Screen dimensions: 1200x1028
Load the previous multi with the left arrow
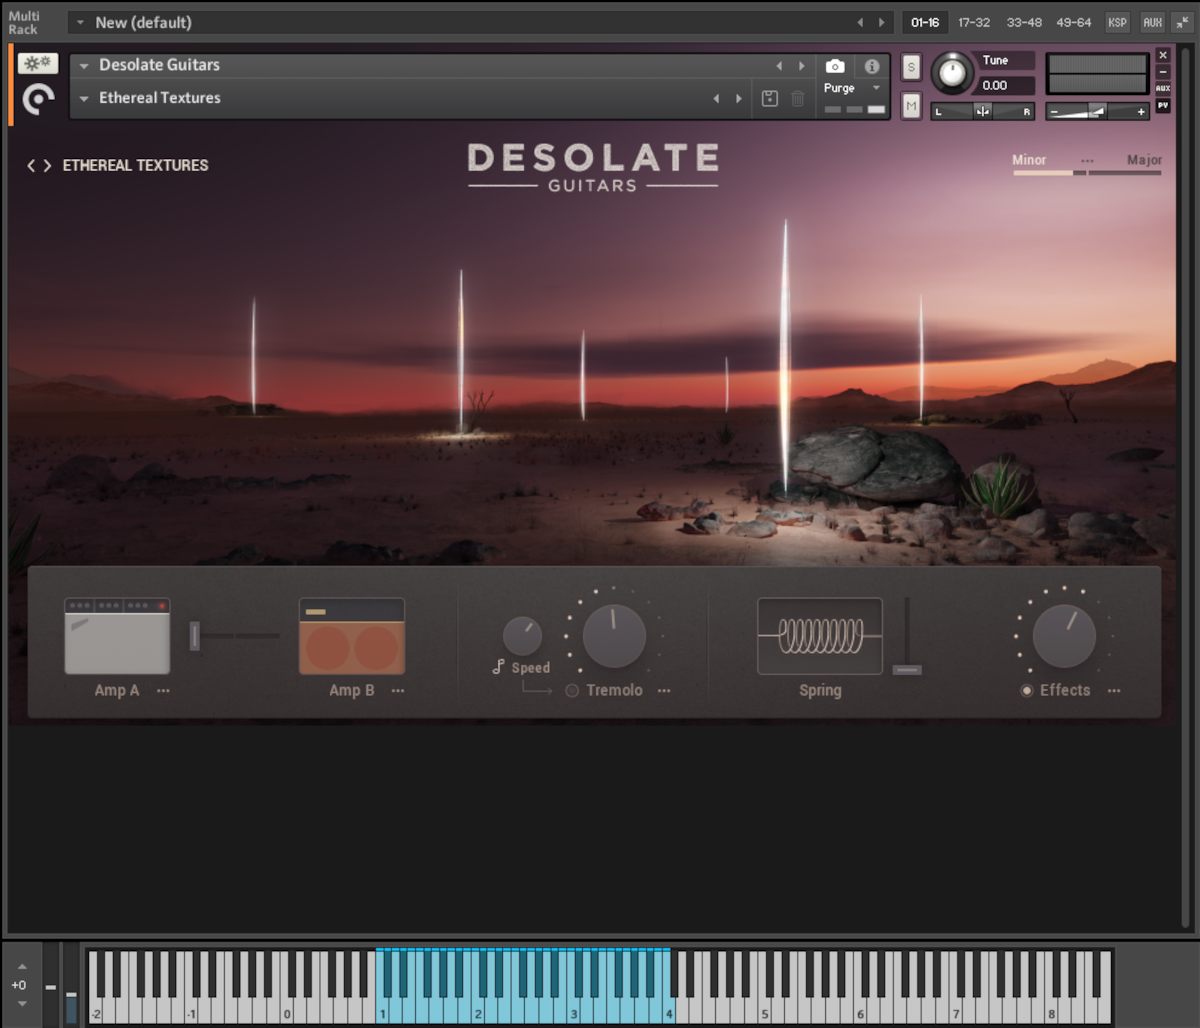pyautogui.click(x=860, y=22)
